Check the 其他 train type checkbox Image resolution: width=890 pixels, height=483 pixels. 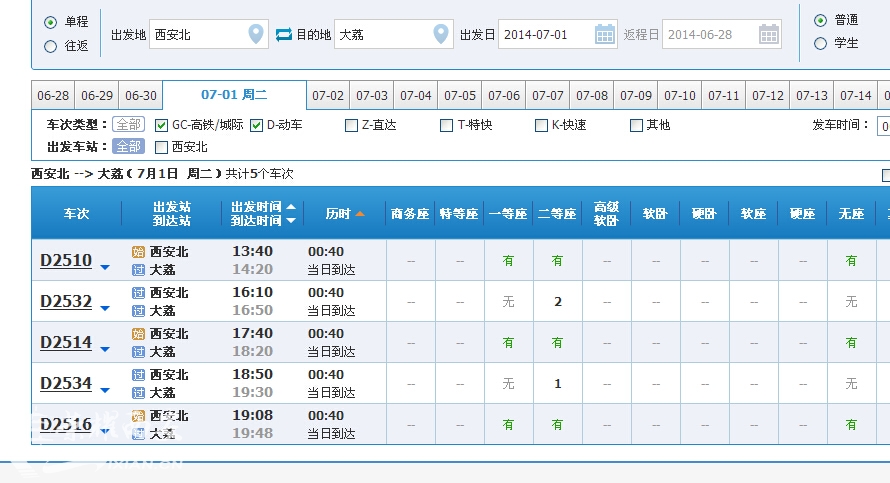[x=636, y=125]
